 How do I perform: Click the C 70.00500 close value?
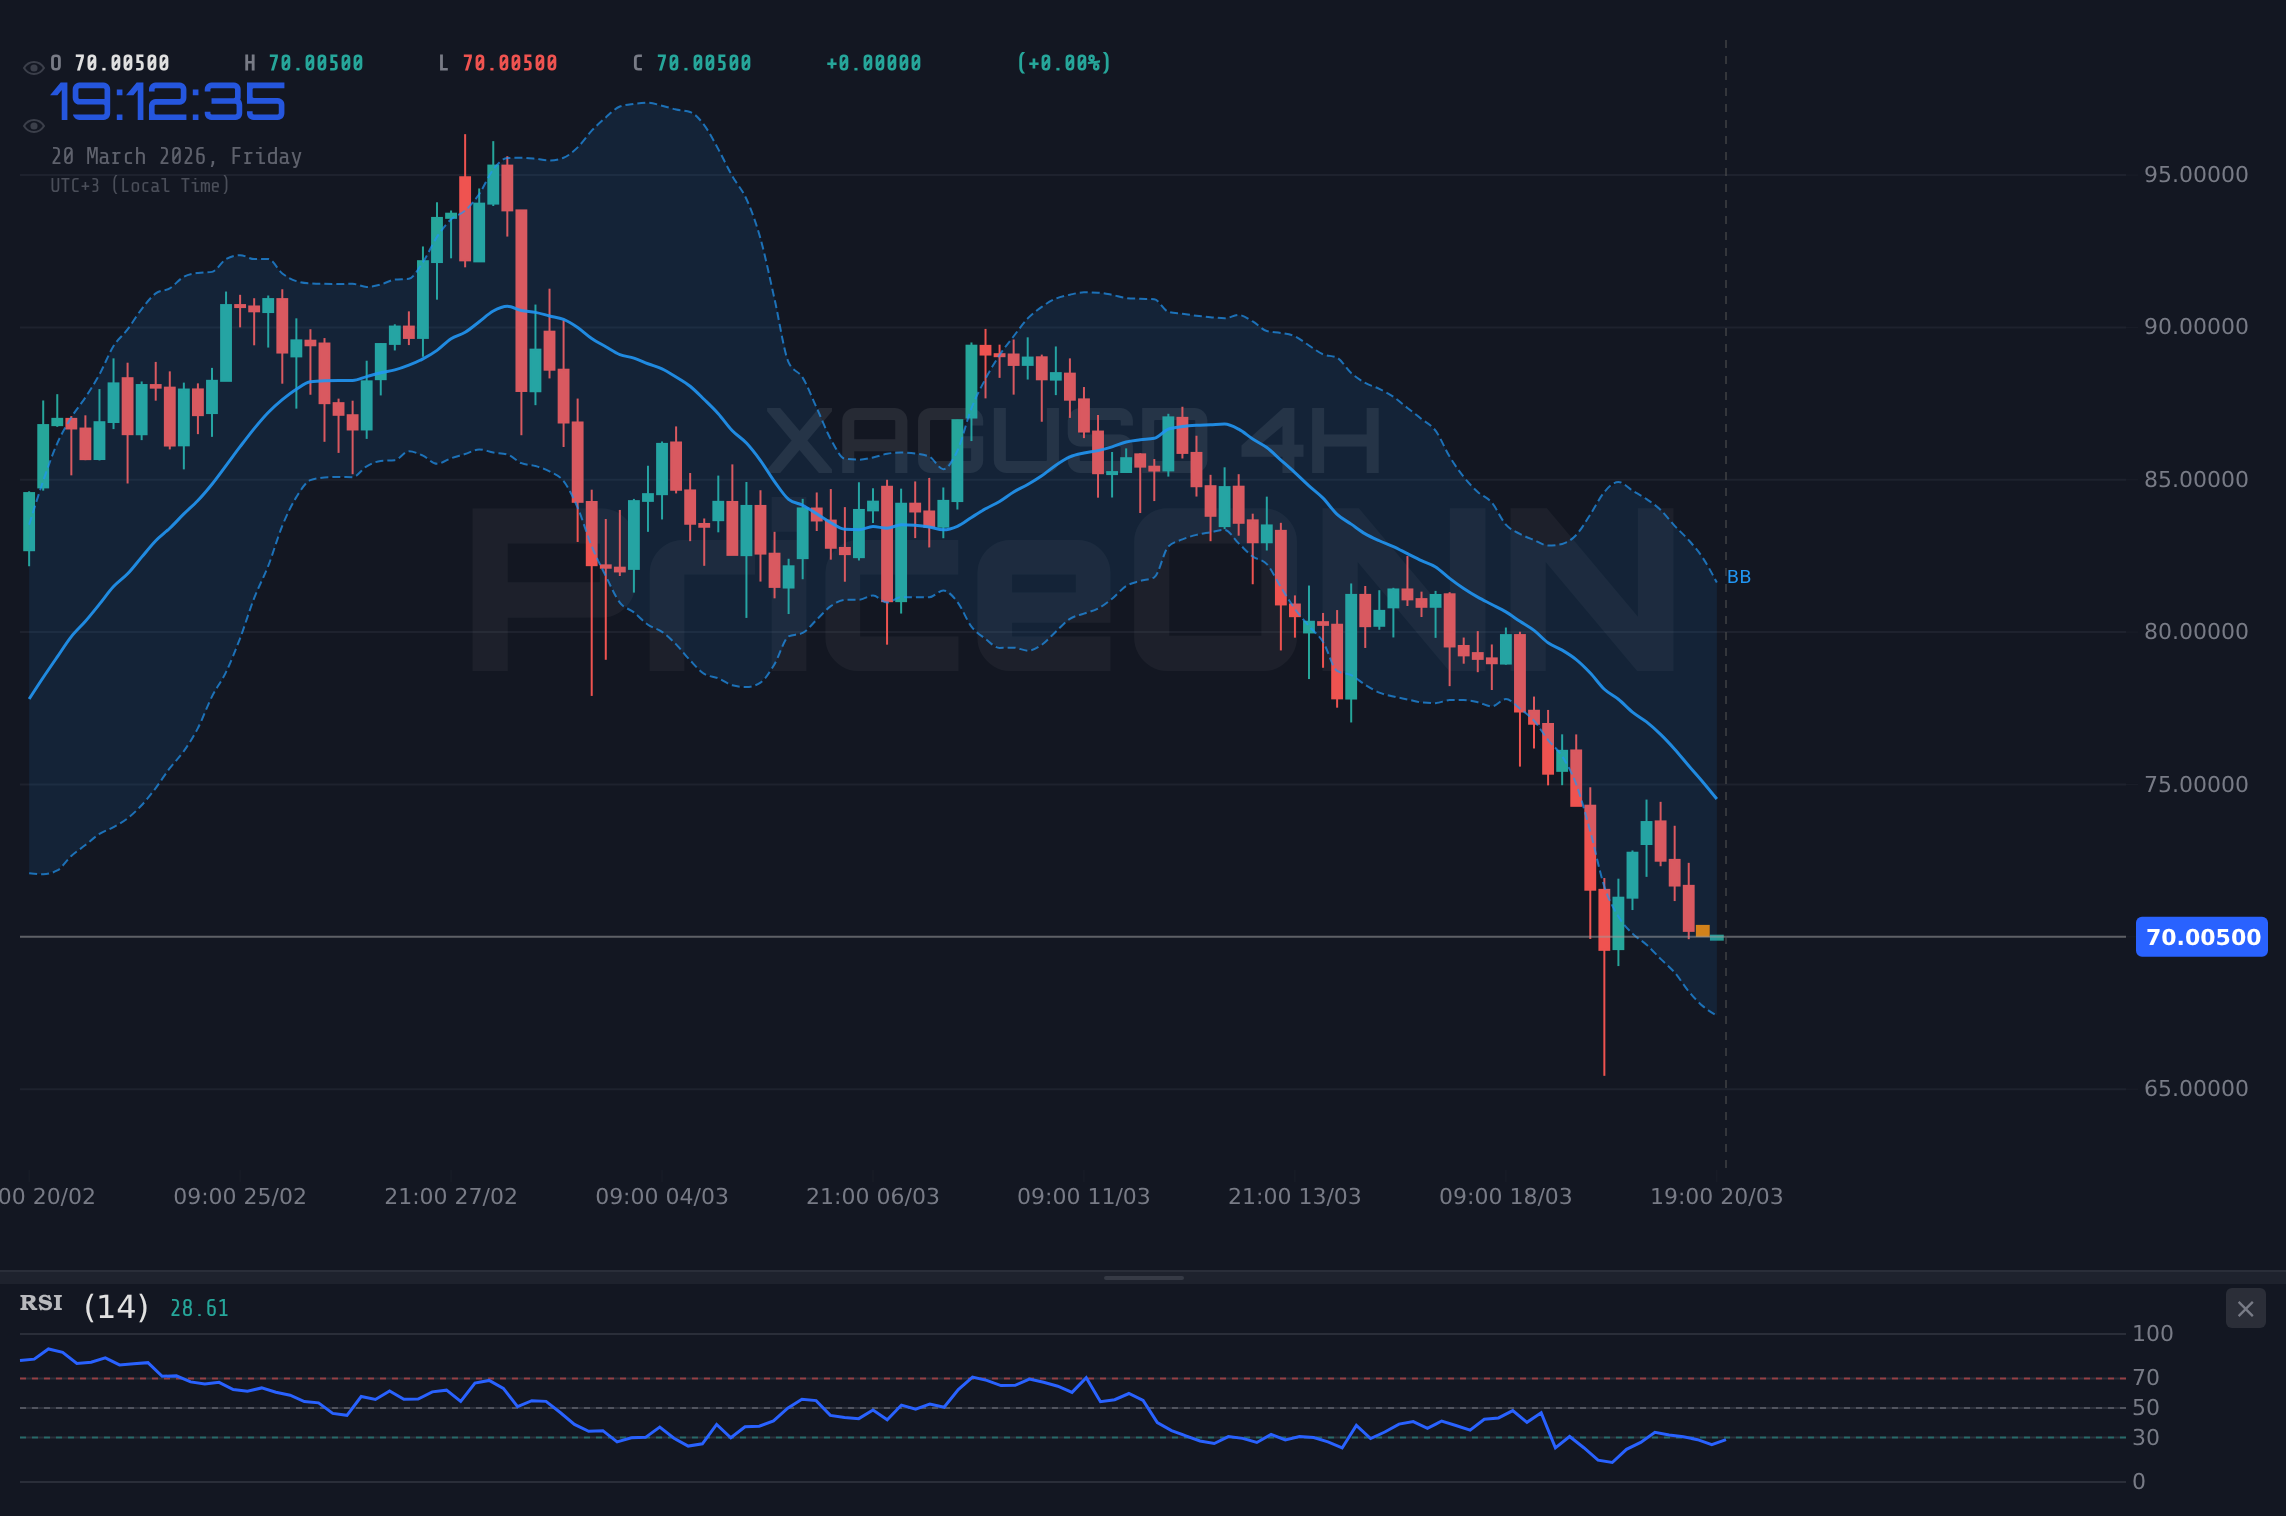(690, 62)
